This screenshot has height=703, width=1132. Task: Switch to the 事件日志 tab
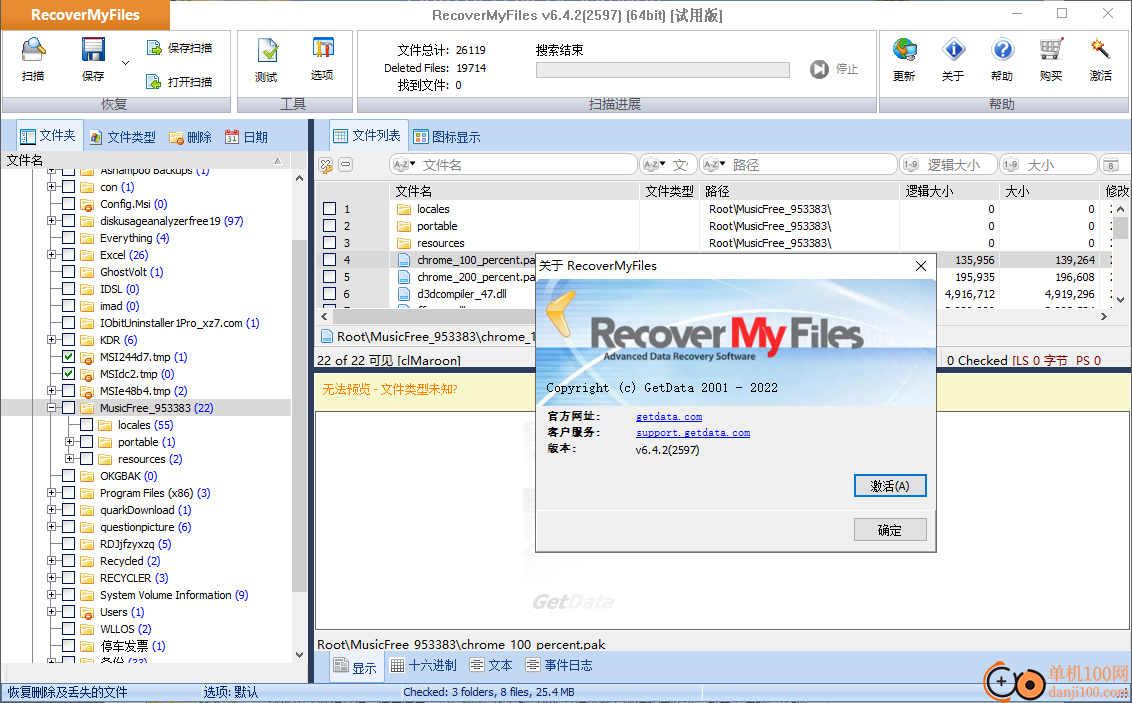pos(560,665)
